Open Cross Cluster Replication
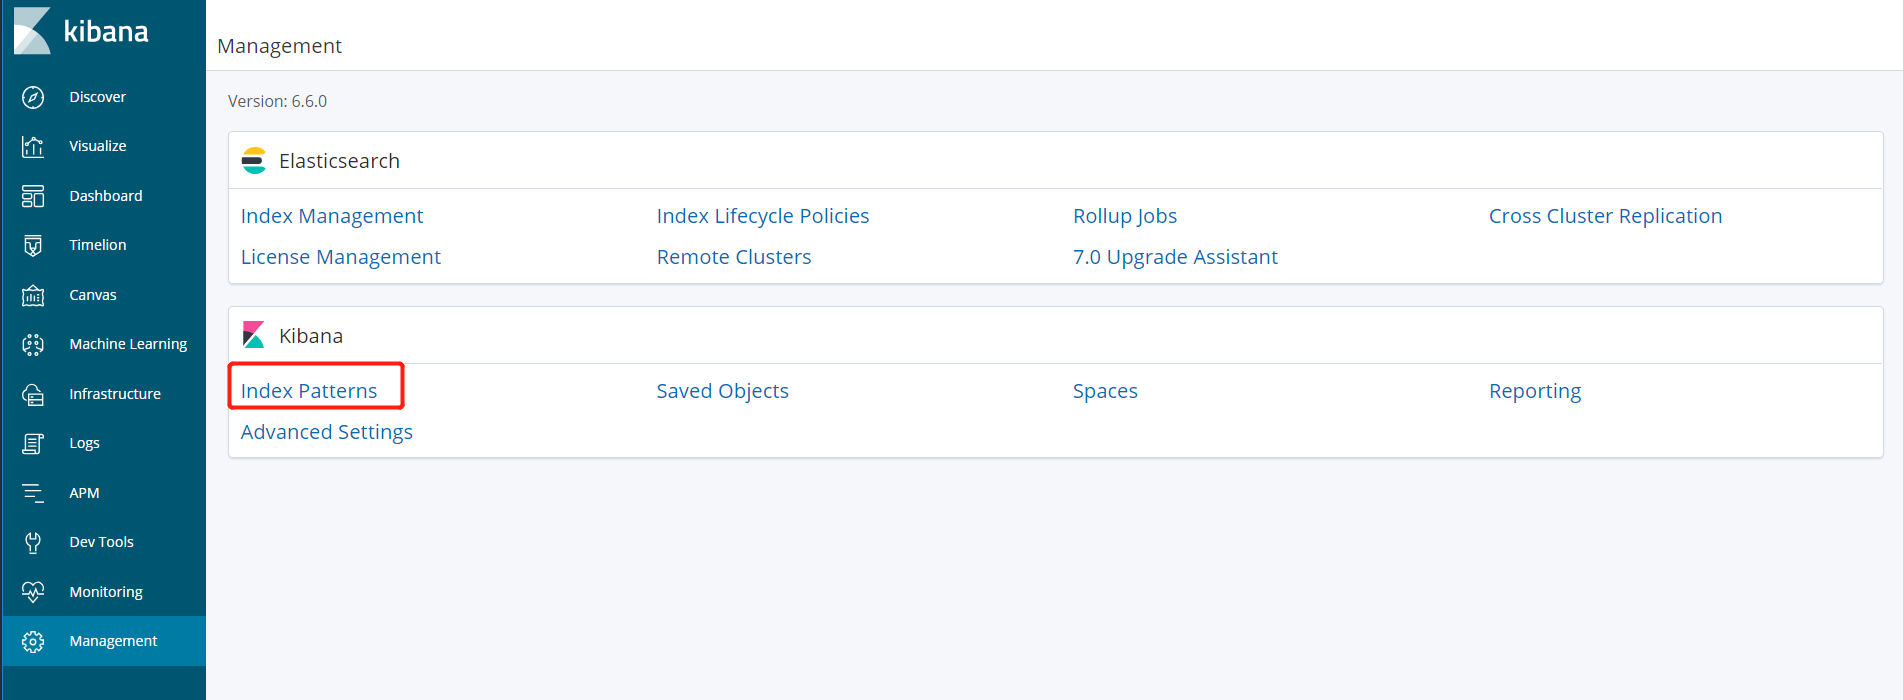This screenshot has width=1903, height=700. click(1605, 216)
